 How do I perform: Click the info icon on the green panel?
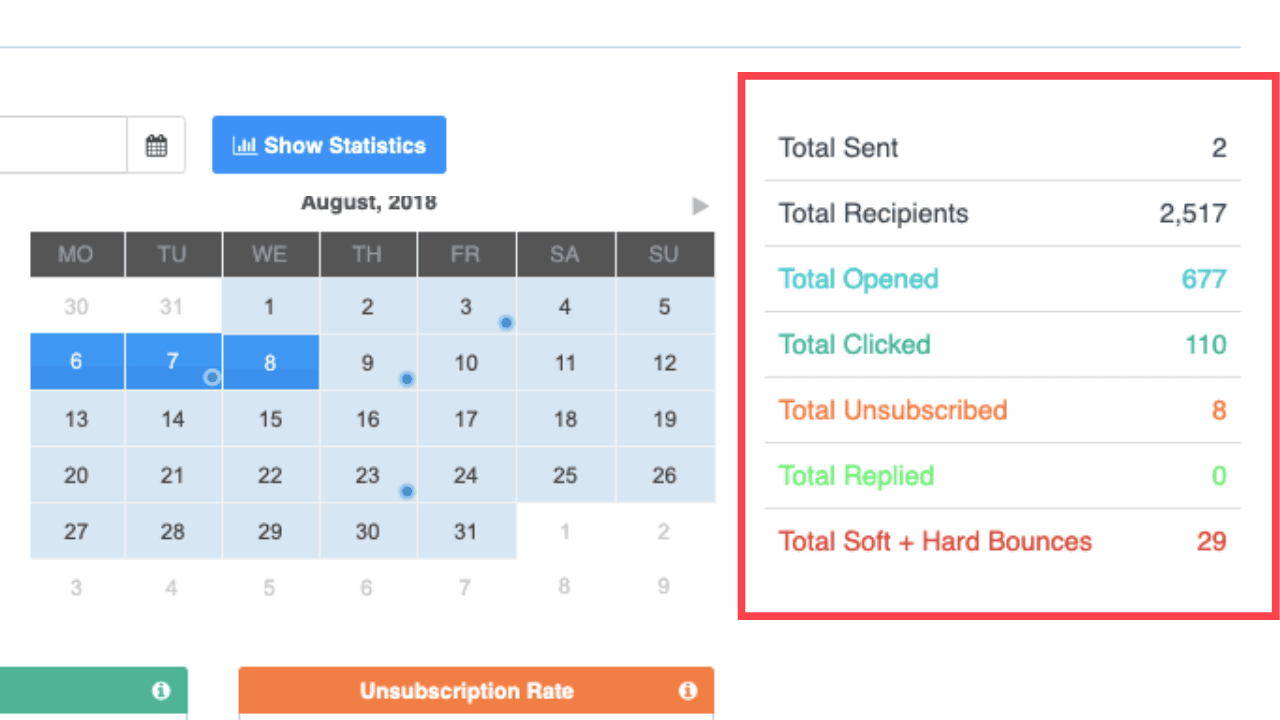click(161, 691)
